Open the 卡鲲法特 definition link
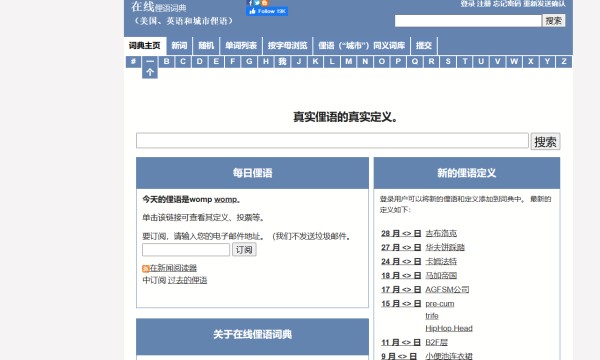Screen dimensions: 600x360 pyautogui.click(x=441, y=262)
